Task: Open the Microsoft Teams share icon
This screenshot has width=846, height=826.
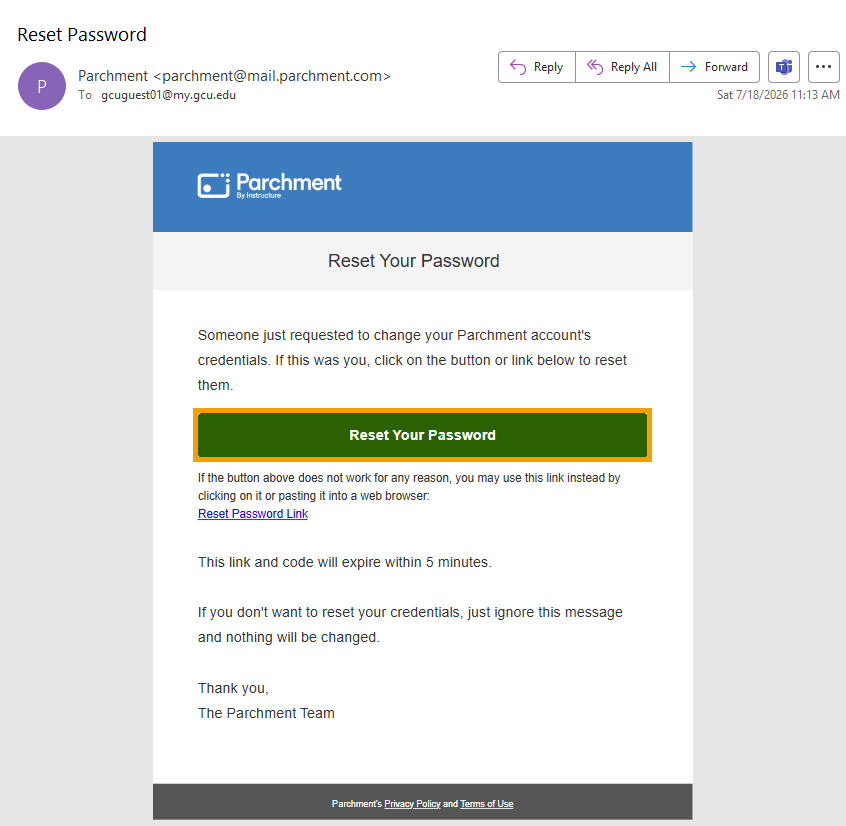Action: click(783, 67)
